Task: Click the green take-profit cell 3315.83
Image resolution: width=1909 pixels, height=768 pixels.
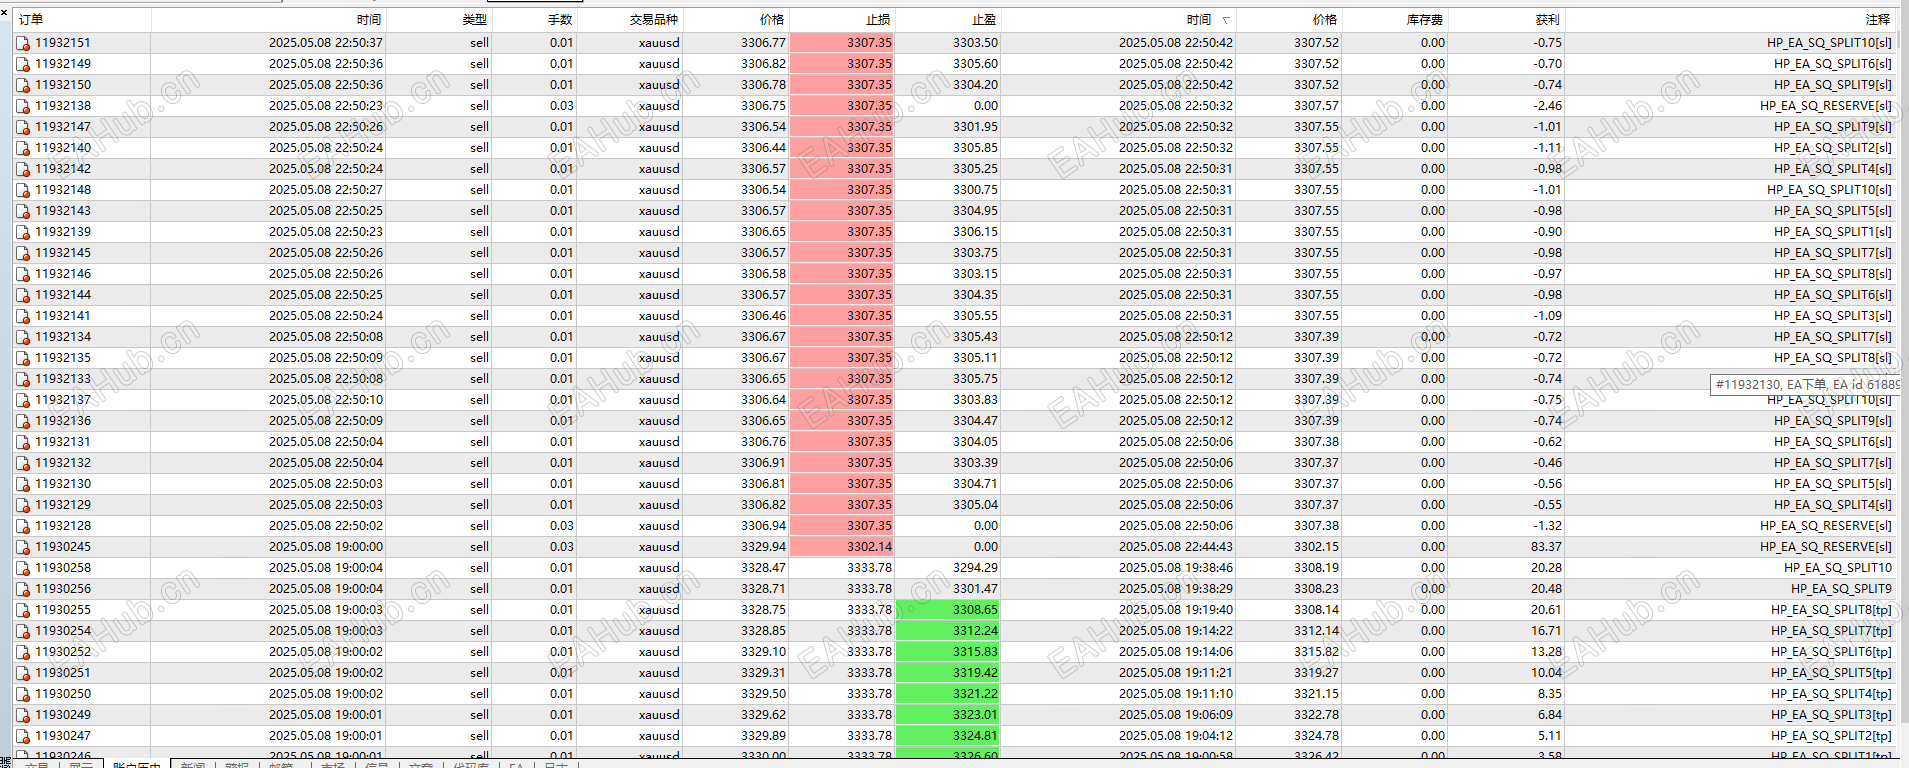Action: click(x=948, y=652)
